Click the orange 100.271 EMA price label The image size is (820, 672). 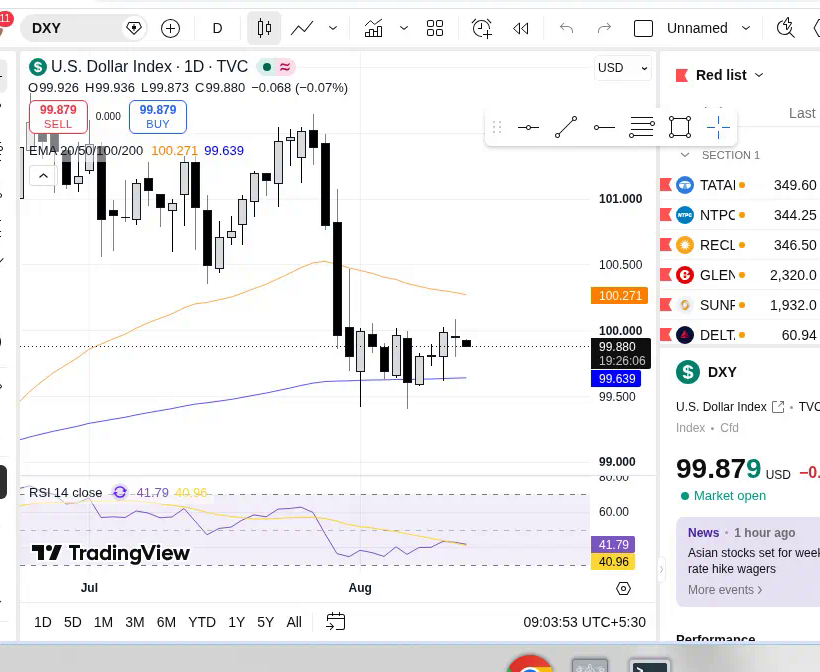click(620, 295)
